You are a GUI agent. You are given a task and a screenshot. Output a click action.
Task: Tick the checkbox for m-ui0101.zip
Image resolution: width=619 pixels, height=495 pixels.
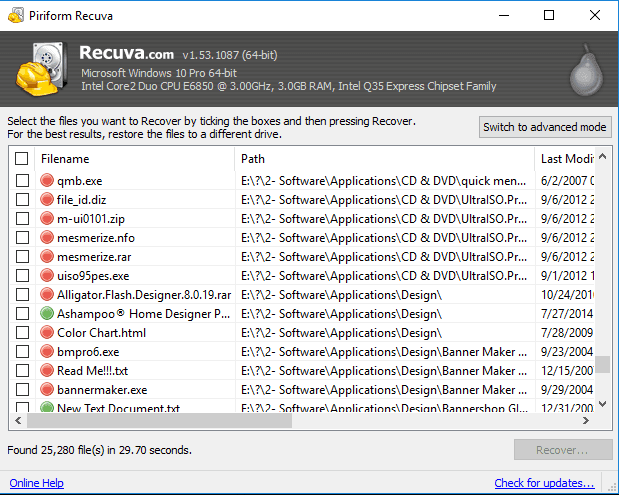tap(22, 219)
